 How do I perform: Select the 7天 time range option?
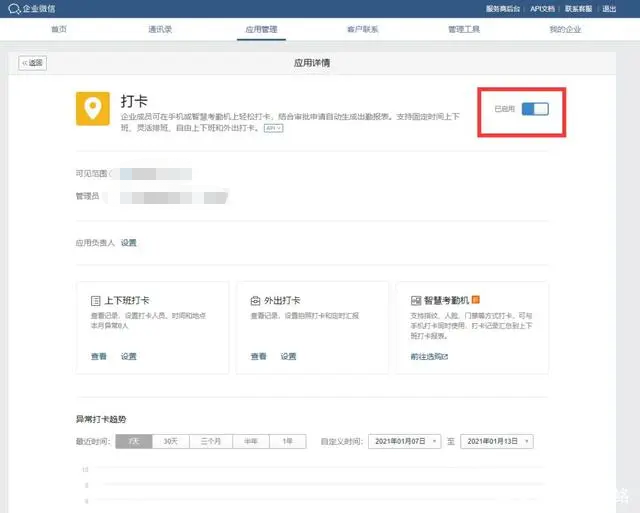click(x=134, y=441)
